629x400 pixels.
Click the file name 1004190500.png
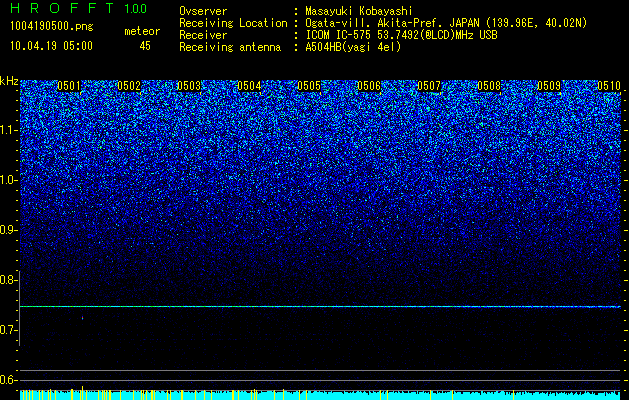pyautogui.click(x=52, y=27)
